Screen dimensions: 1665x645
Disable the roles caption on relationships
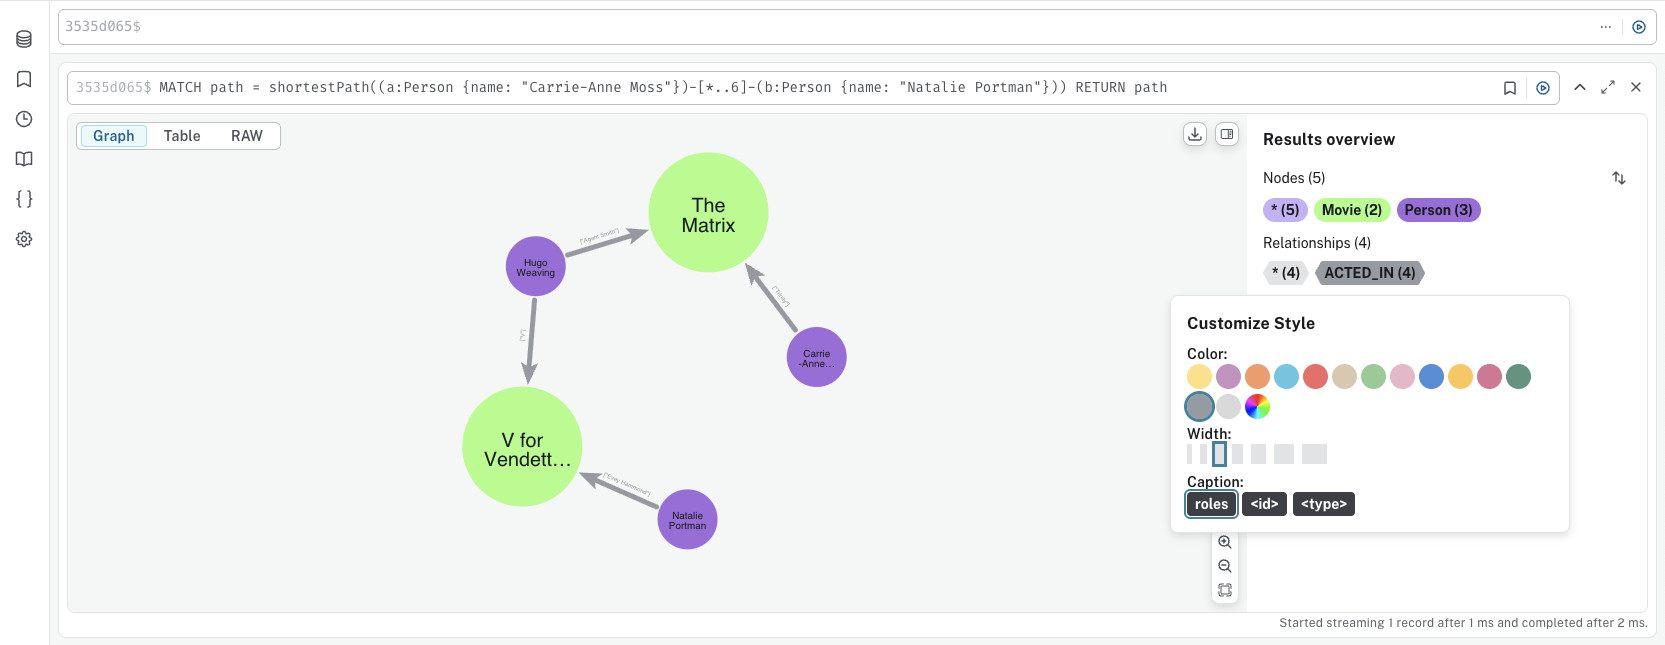click(1210, 504)
